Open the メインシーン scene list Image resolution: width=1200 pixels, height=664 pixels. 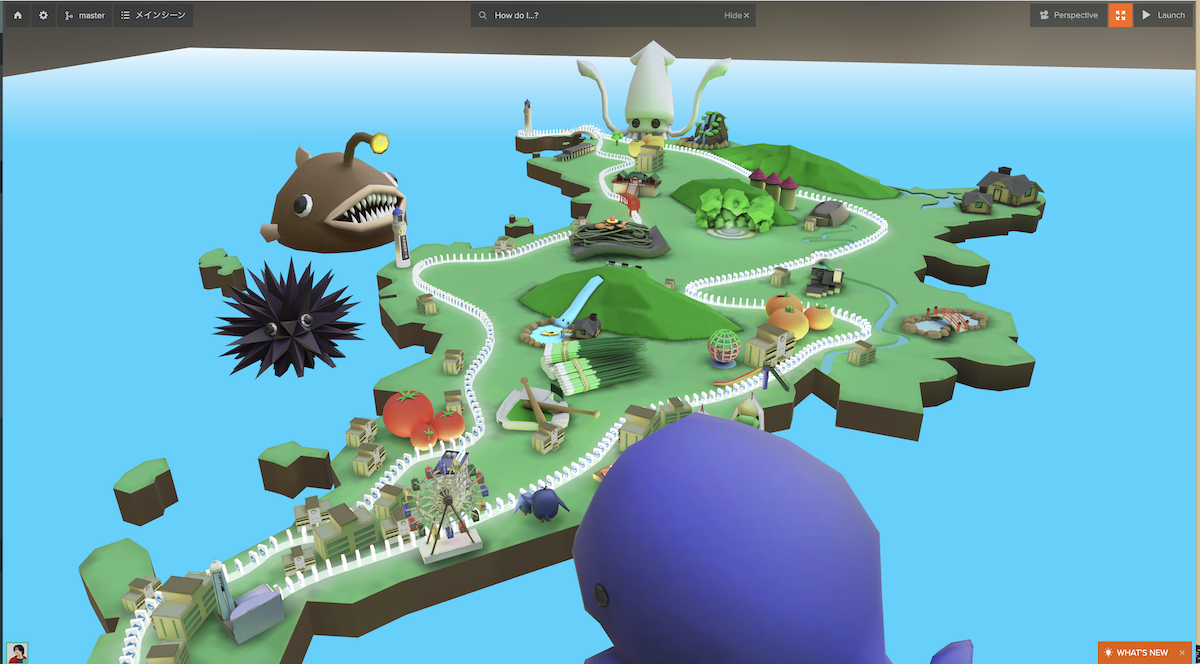(x=153, y=15)
